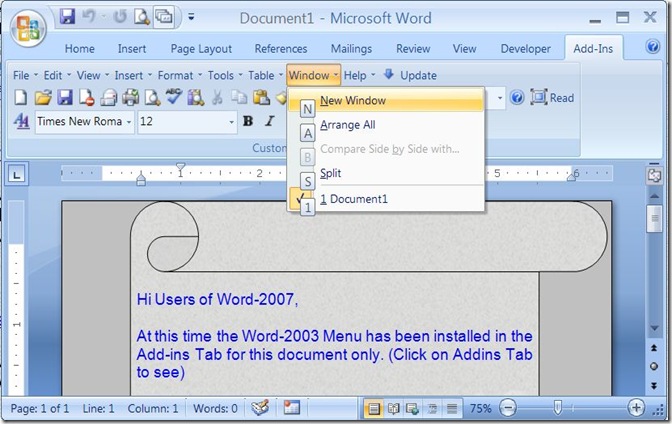Open ribbon Help at top right

(653, 46)
